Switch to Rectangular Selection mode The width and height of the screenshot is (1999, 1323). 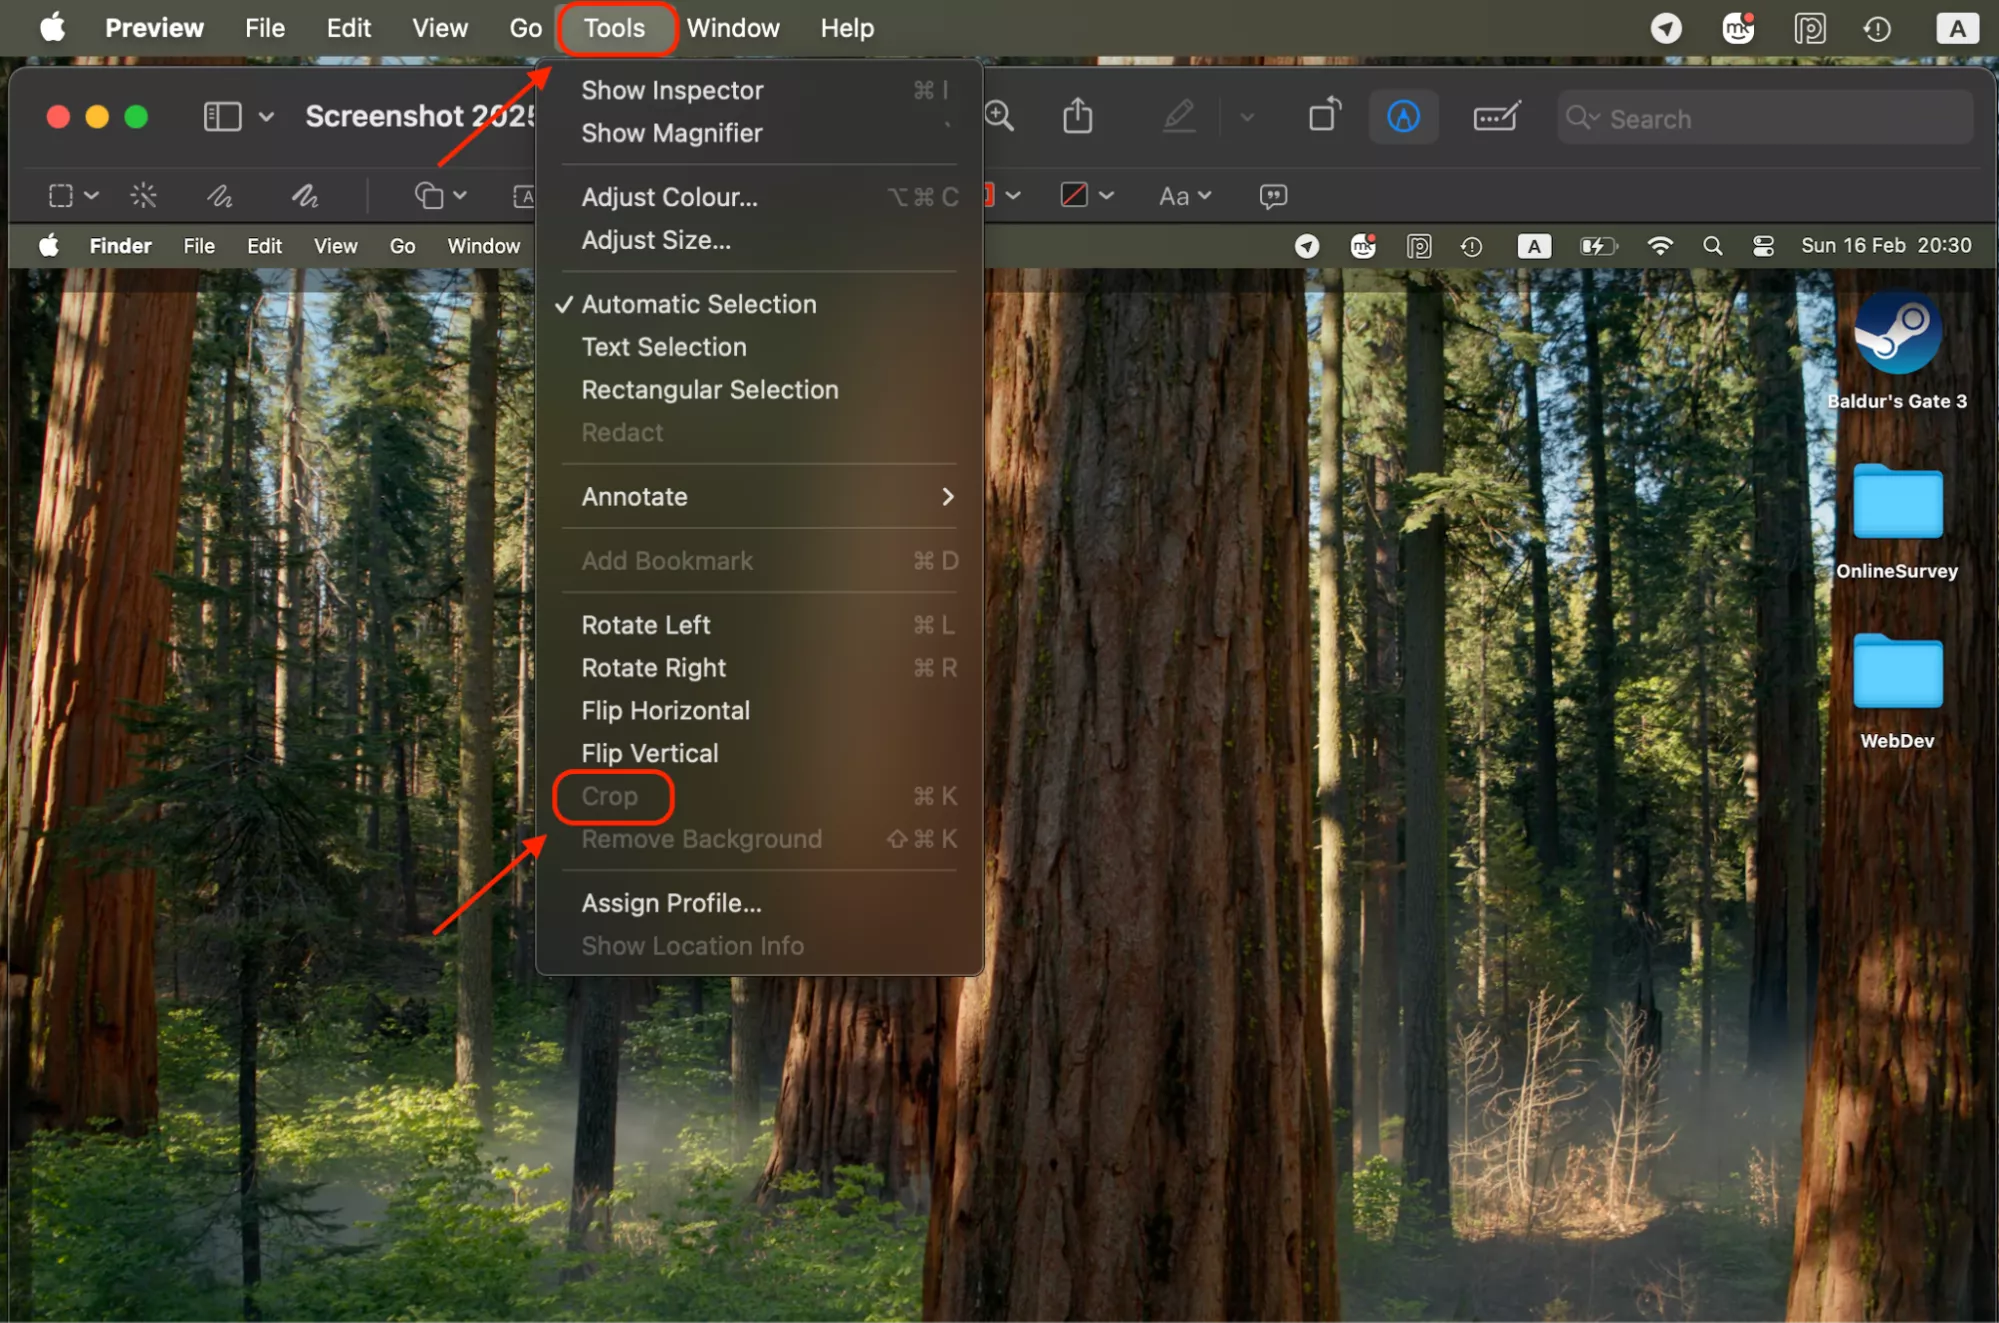(710, 390)
